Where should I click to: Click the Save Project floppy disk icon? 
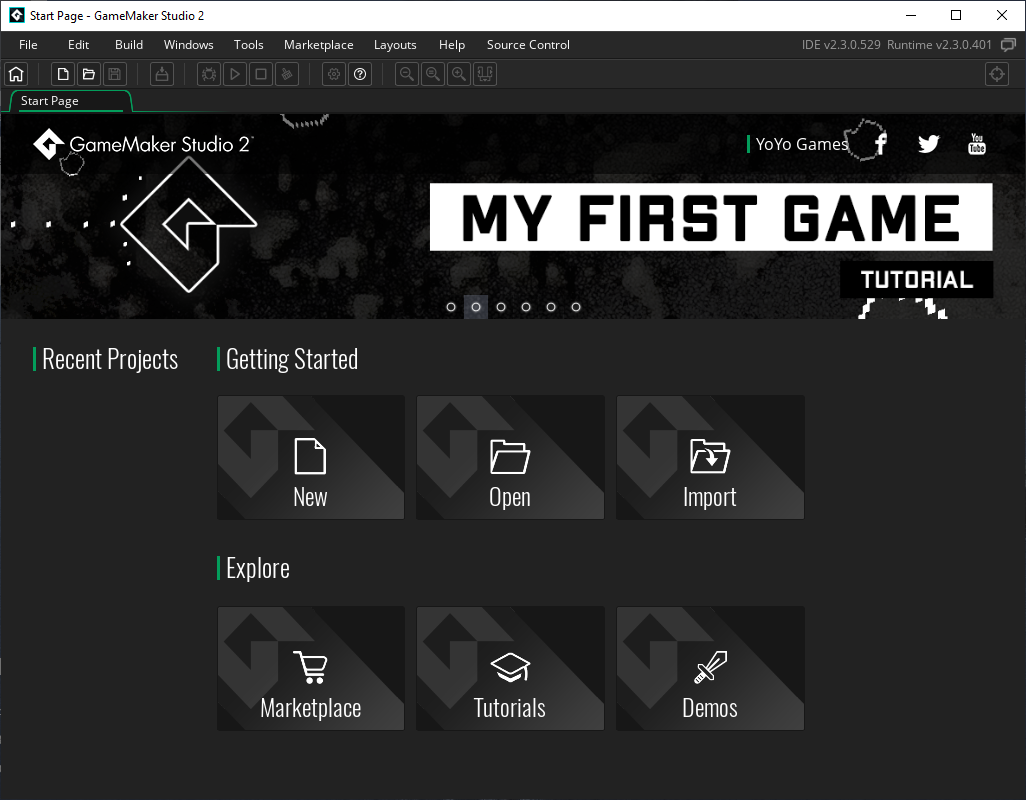(x=115, y=74)
